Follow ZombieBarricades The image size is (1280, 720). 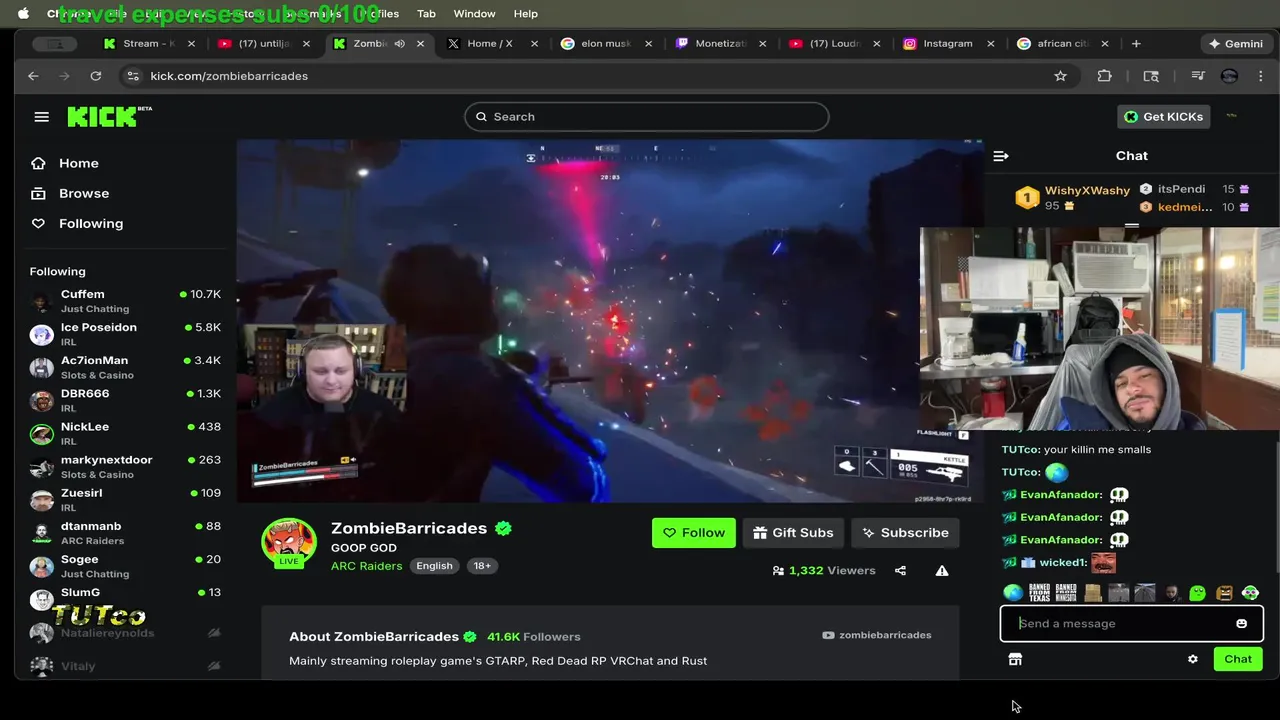click(x=693, y=533)
